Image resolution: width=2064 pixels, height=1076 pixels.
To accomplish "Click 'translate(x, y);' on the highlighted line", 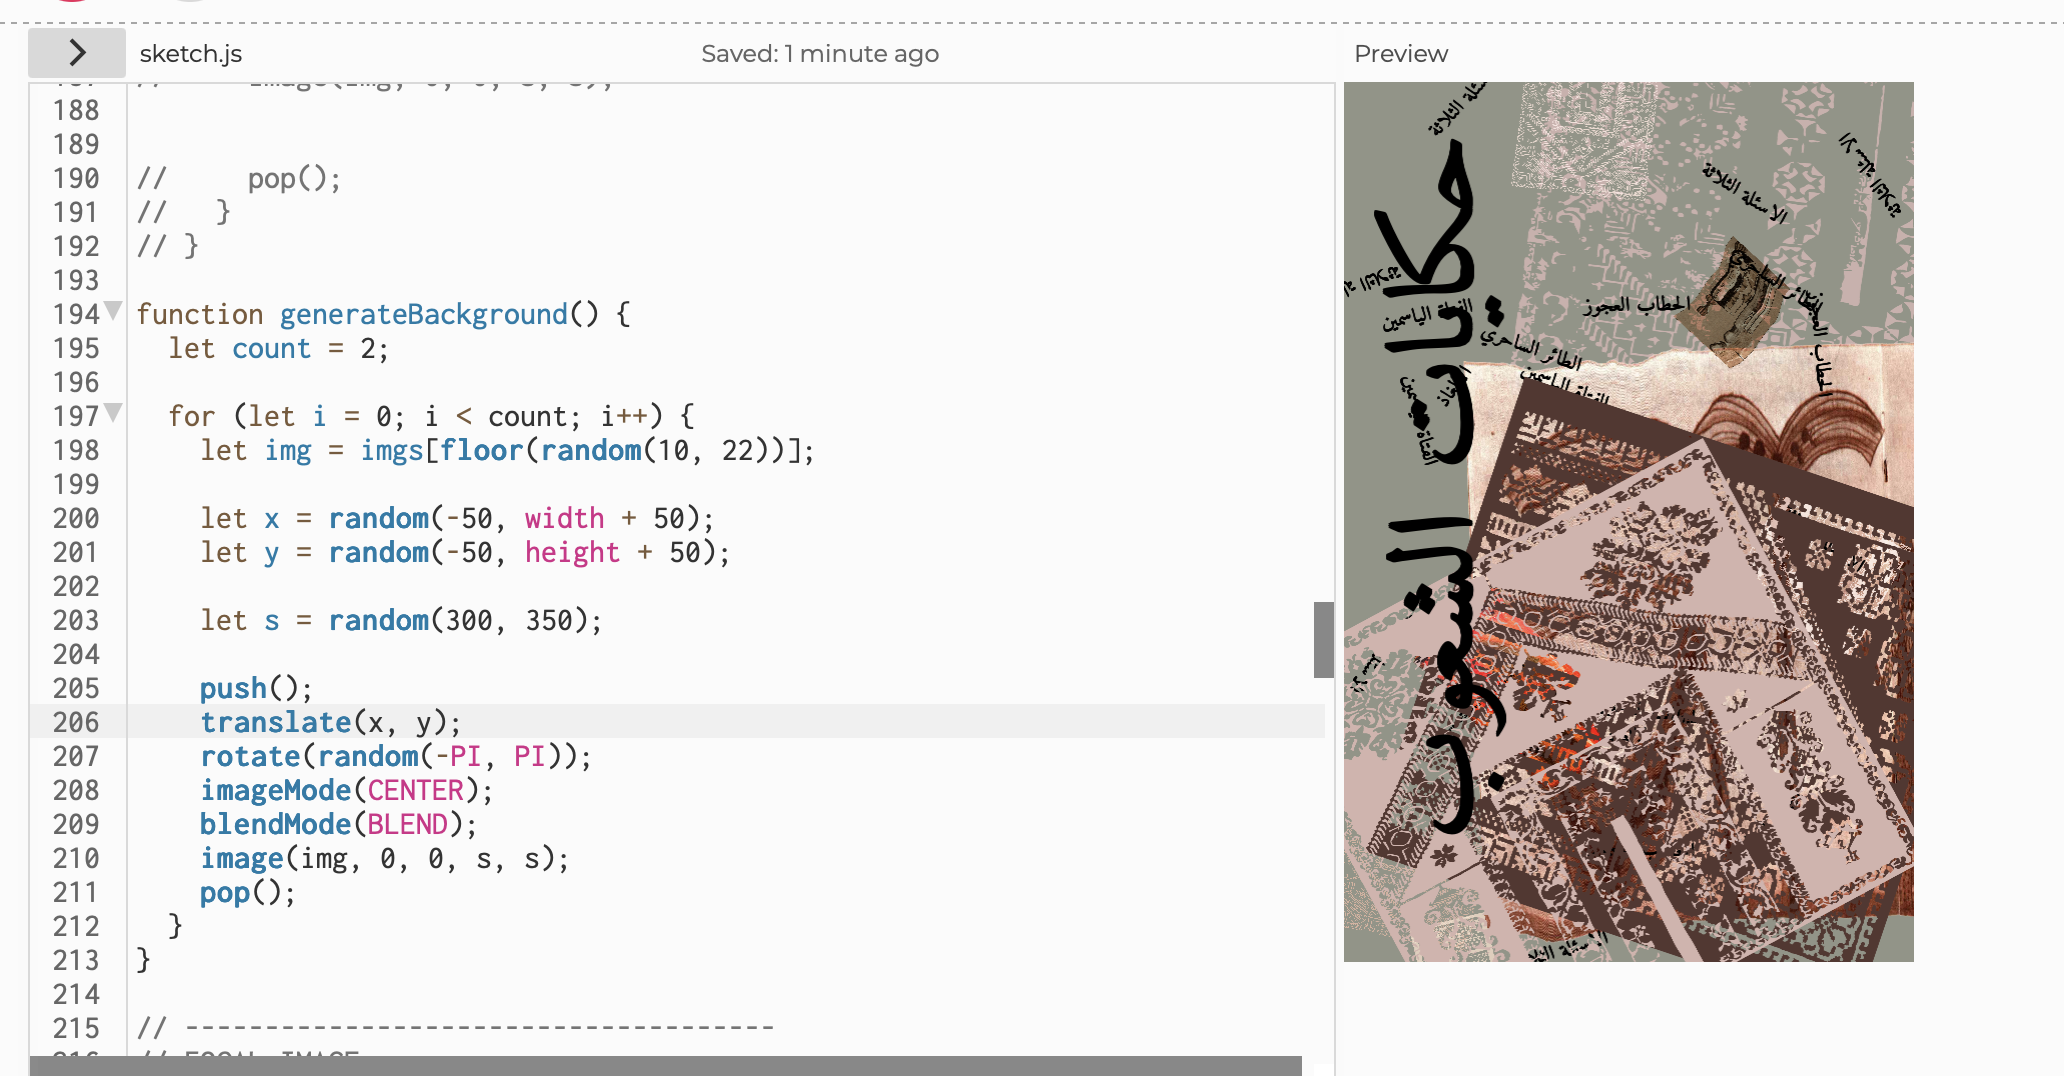I will (x=330, y=723).
